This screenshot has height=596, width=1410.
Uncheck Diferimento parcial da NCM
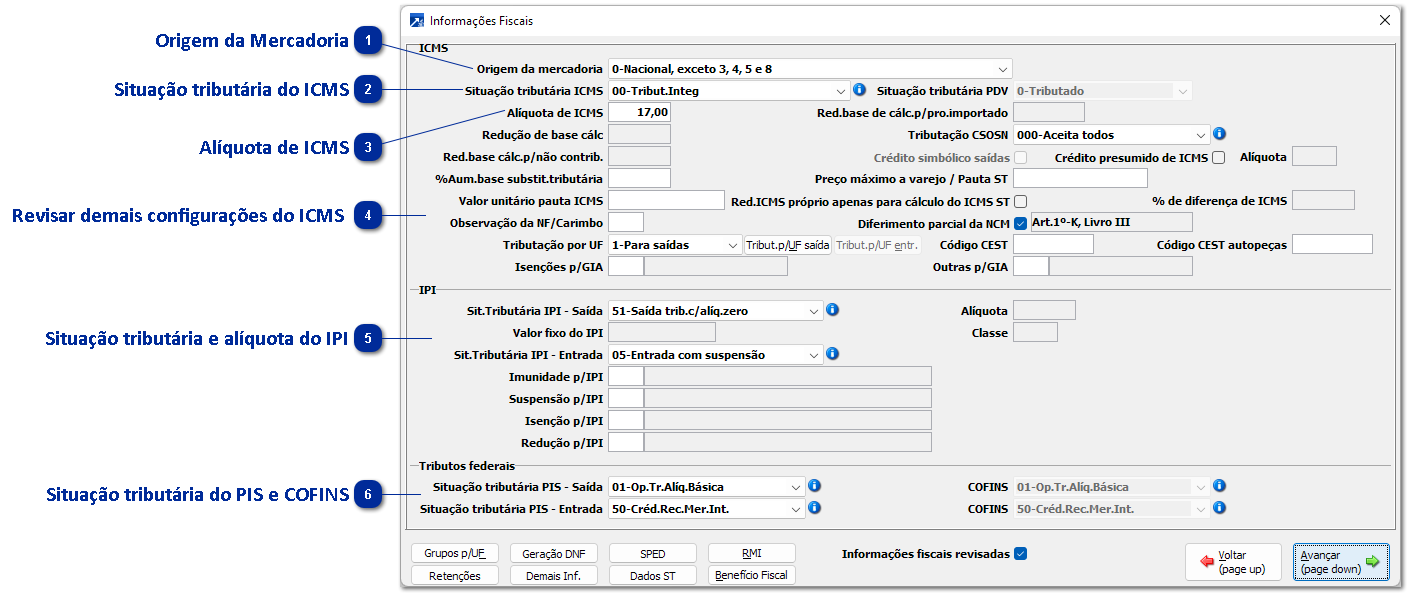tap(1020, 223)
